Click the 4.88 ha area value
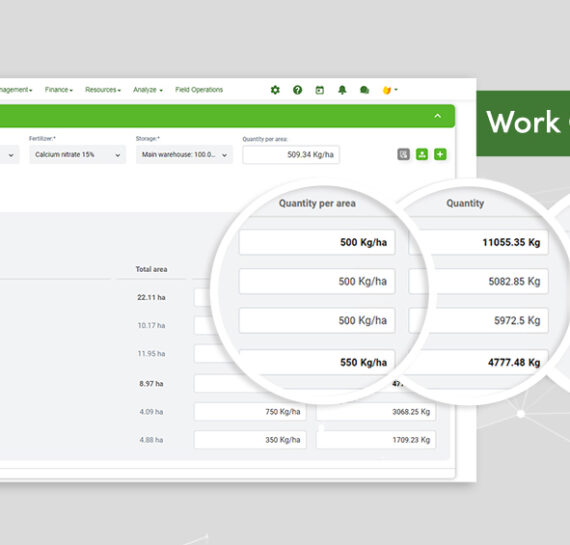 (151, 440)
